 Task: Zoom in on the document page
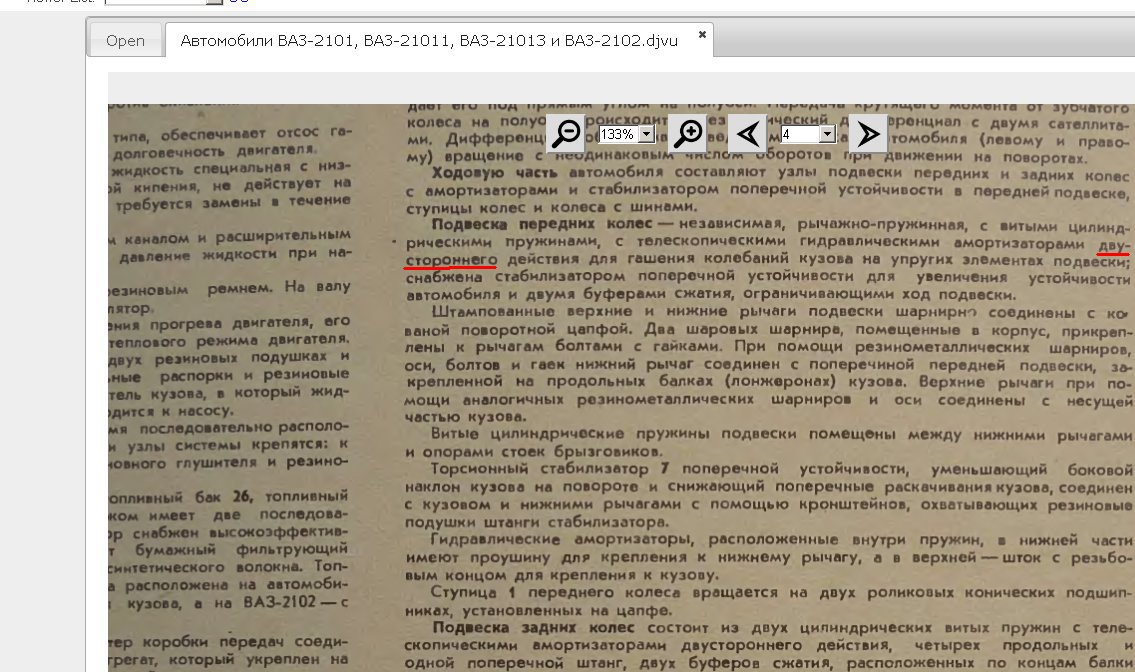688,133
